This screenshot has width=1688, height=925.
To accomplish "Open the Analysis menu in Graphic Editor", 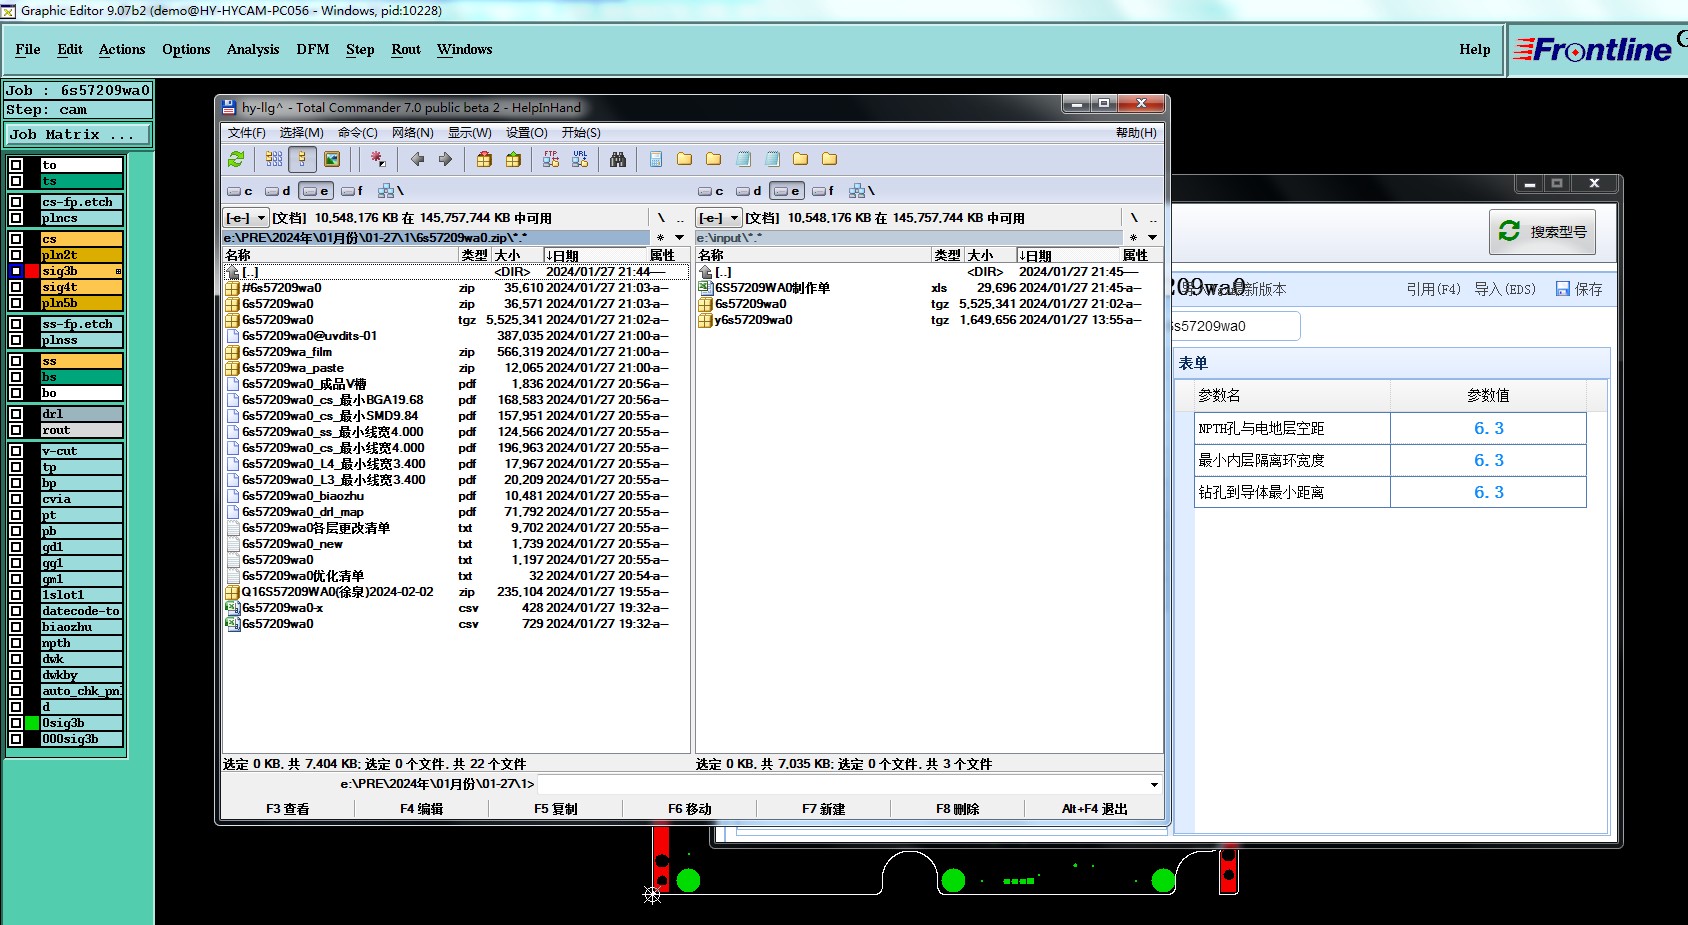I will (253, 49).
